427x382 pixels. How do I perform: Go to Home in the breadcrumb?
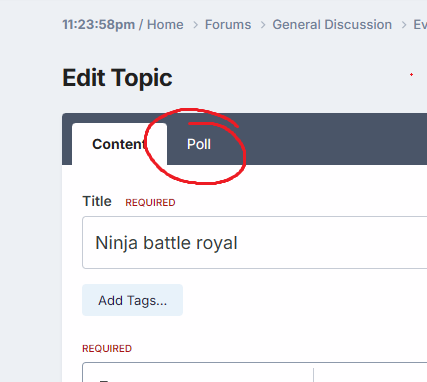click(x=165, y=25)
